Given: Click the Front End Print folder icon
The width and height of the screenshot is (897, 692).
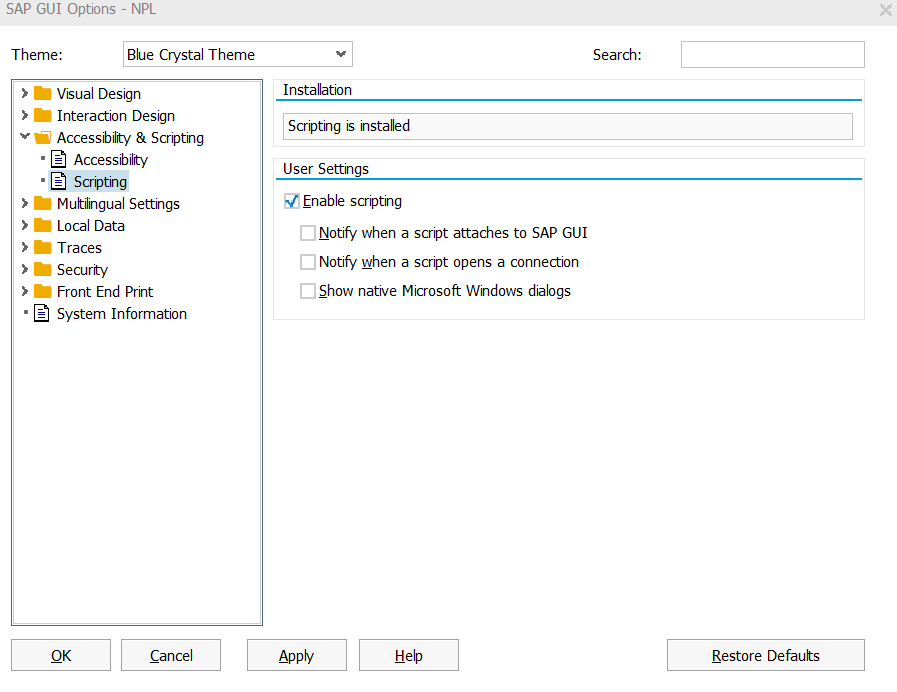Looking at the screenshot, I should coord(42,291).
